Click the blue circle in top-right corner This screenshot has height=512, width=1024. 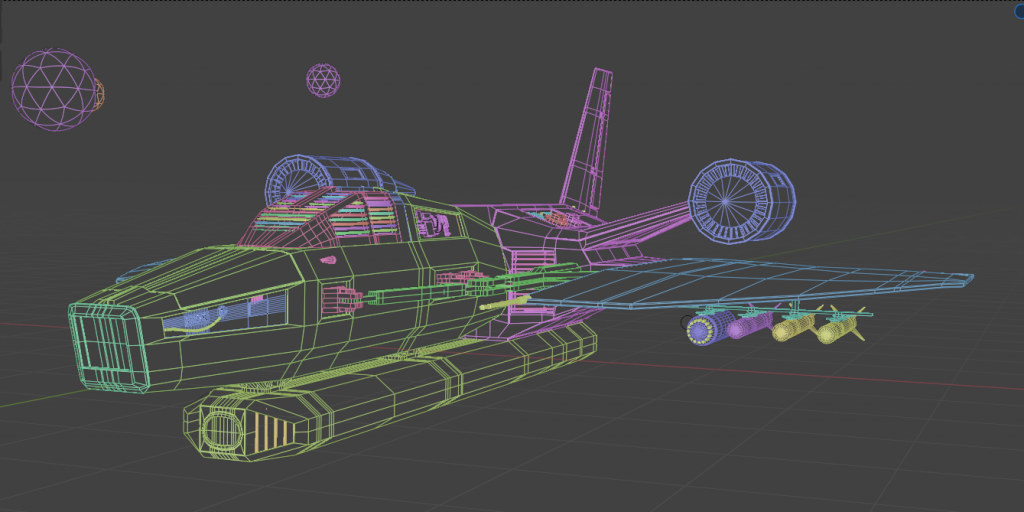(1018, 9)
